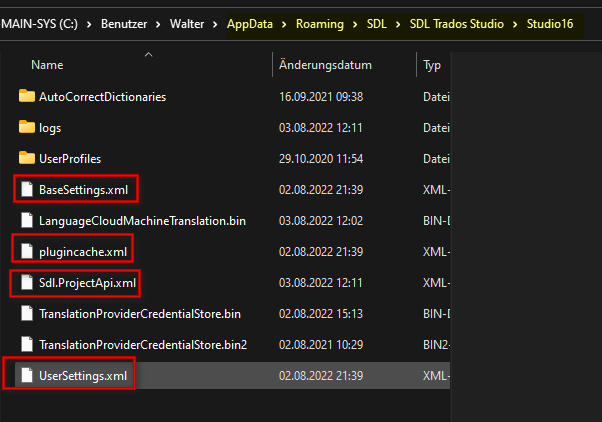602x422 pixels.
Task: Sort by Typ column header
Action: click(x=432, y=66)
